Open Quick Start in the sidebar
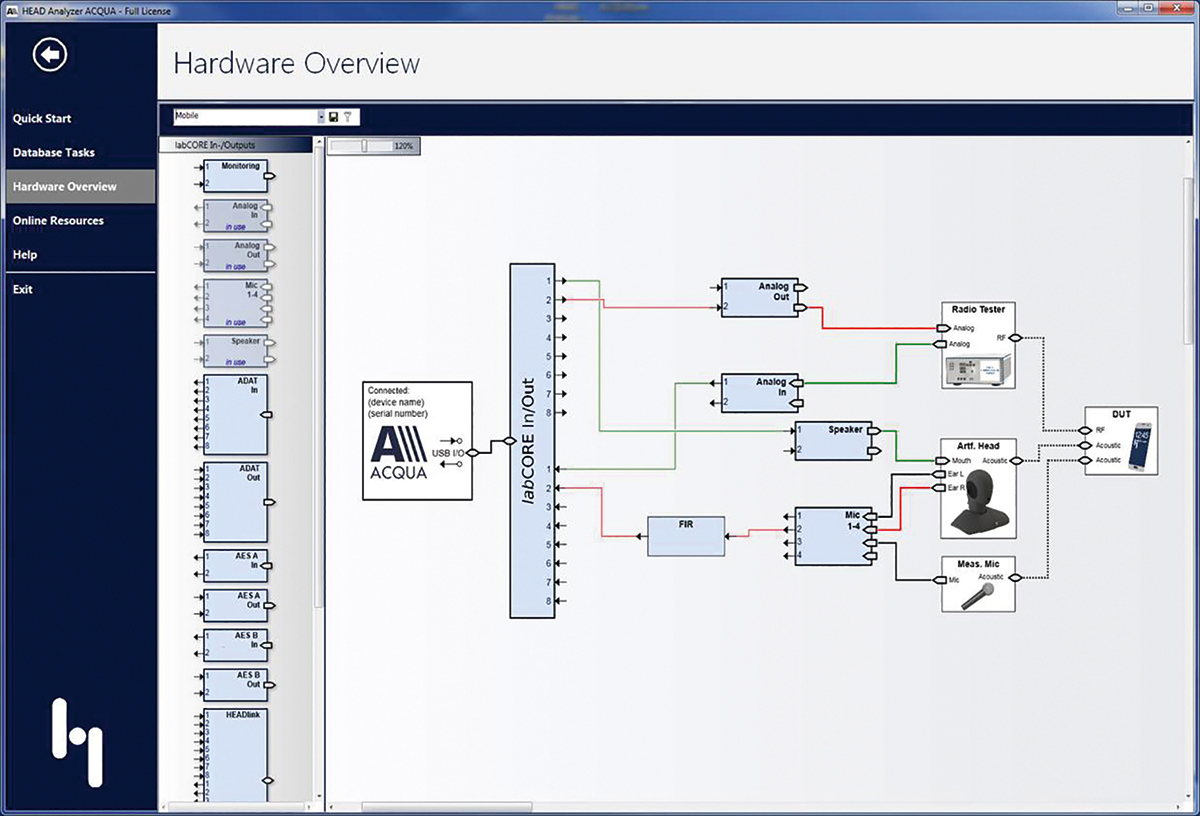 click(x=42, y=118)
